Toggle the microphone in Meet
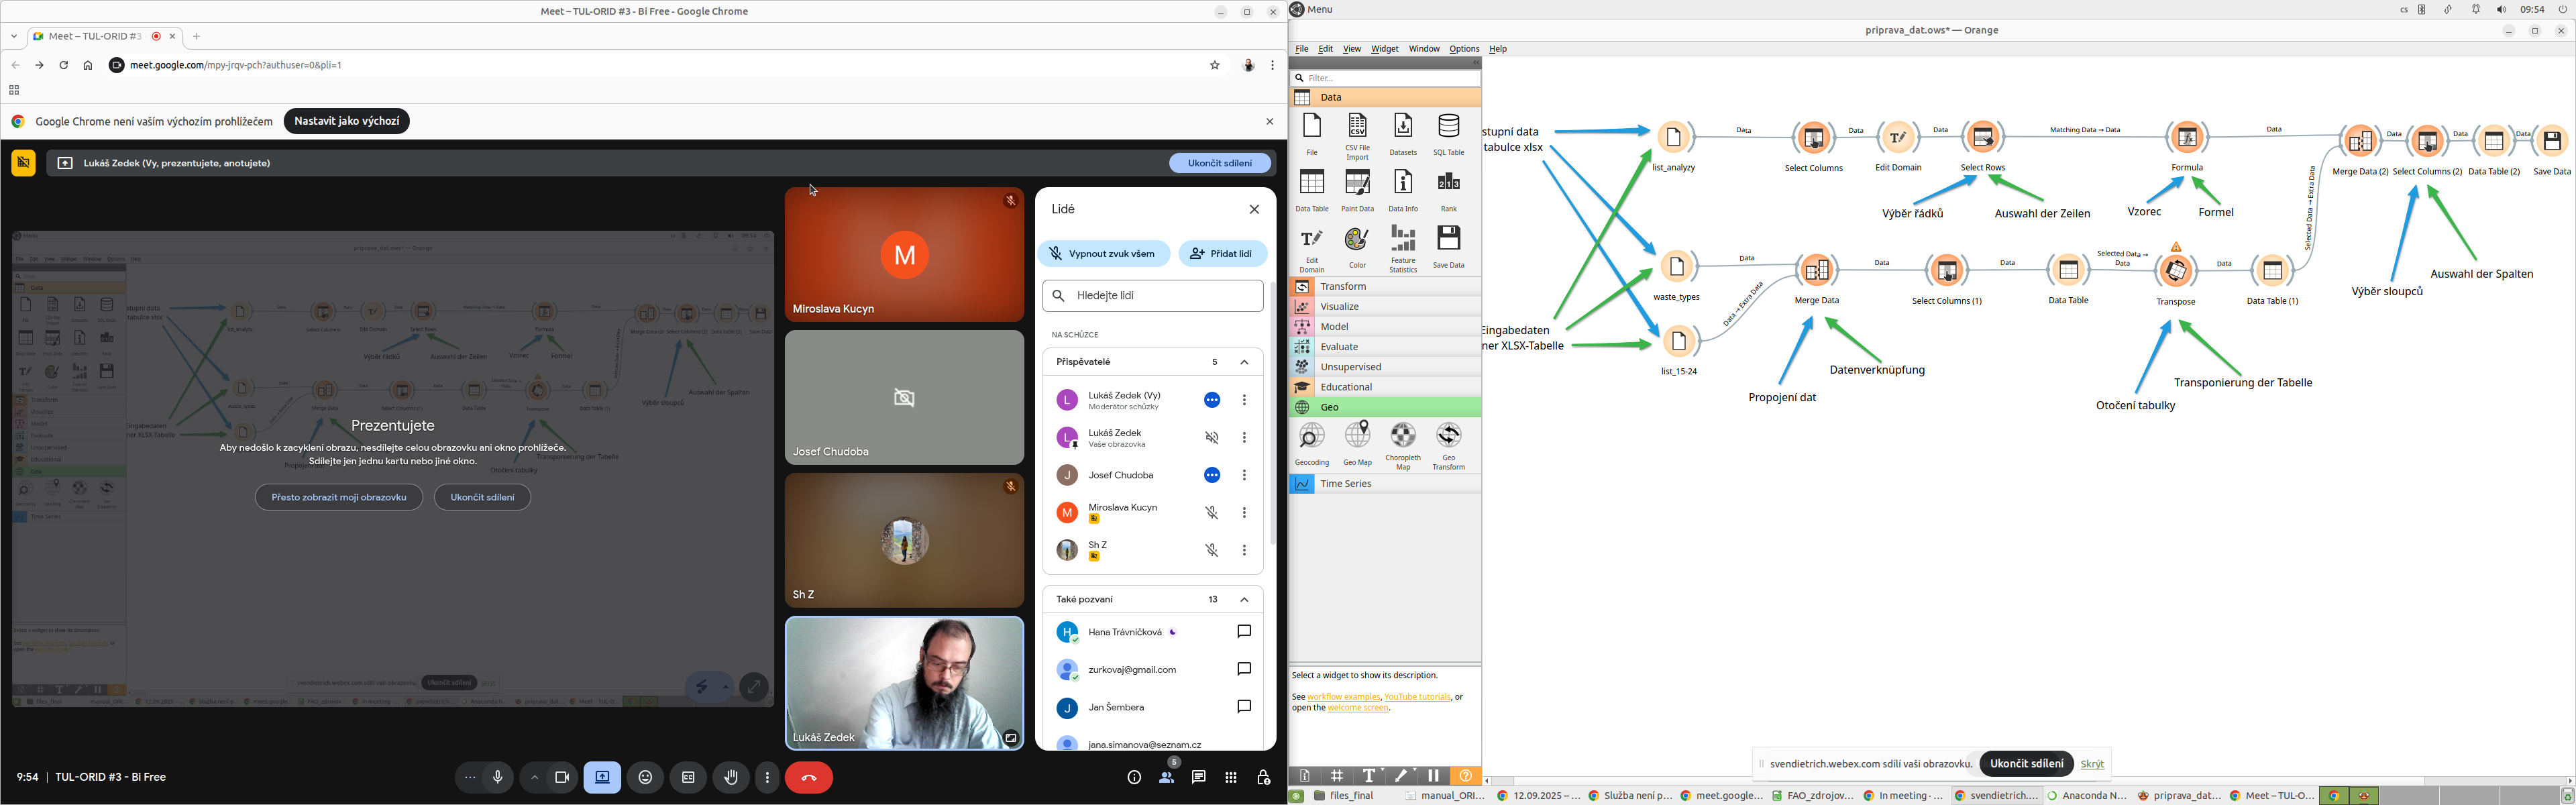The height and width of the screenshot is (805, 2576). [498, 777]
